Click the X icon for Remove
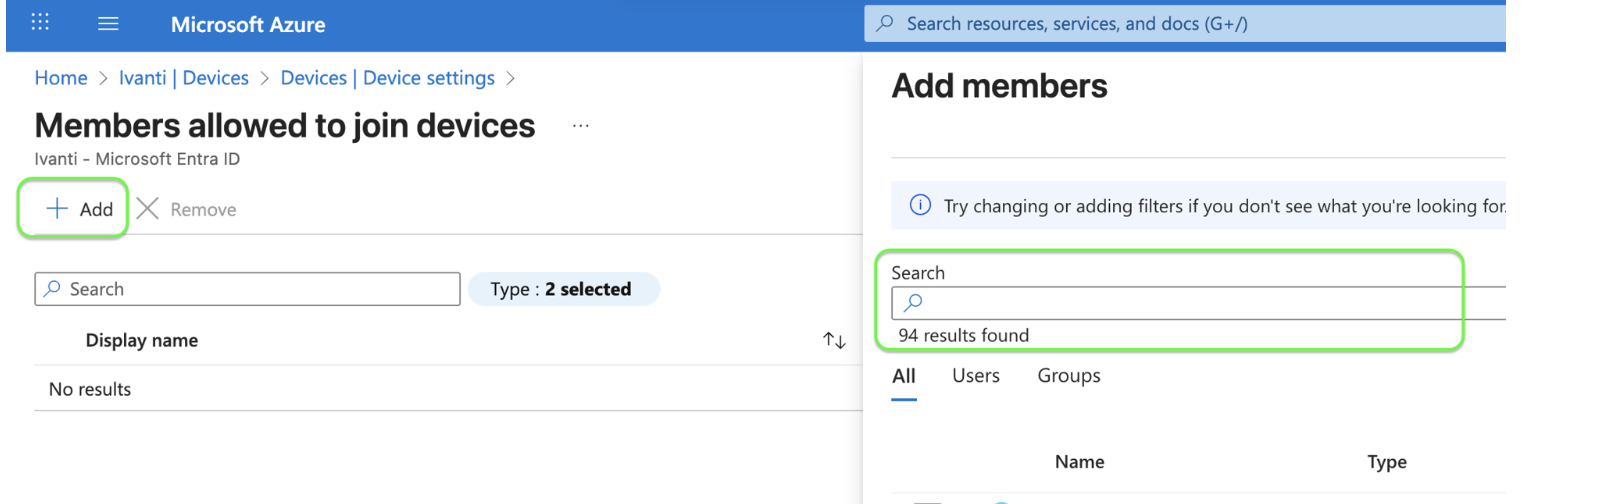 148,208
